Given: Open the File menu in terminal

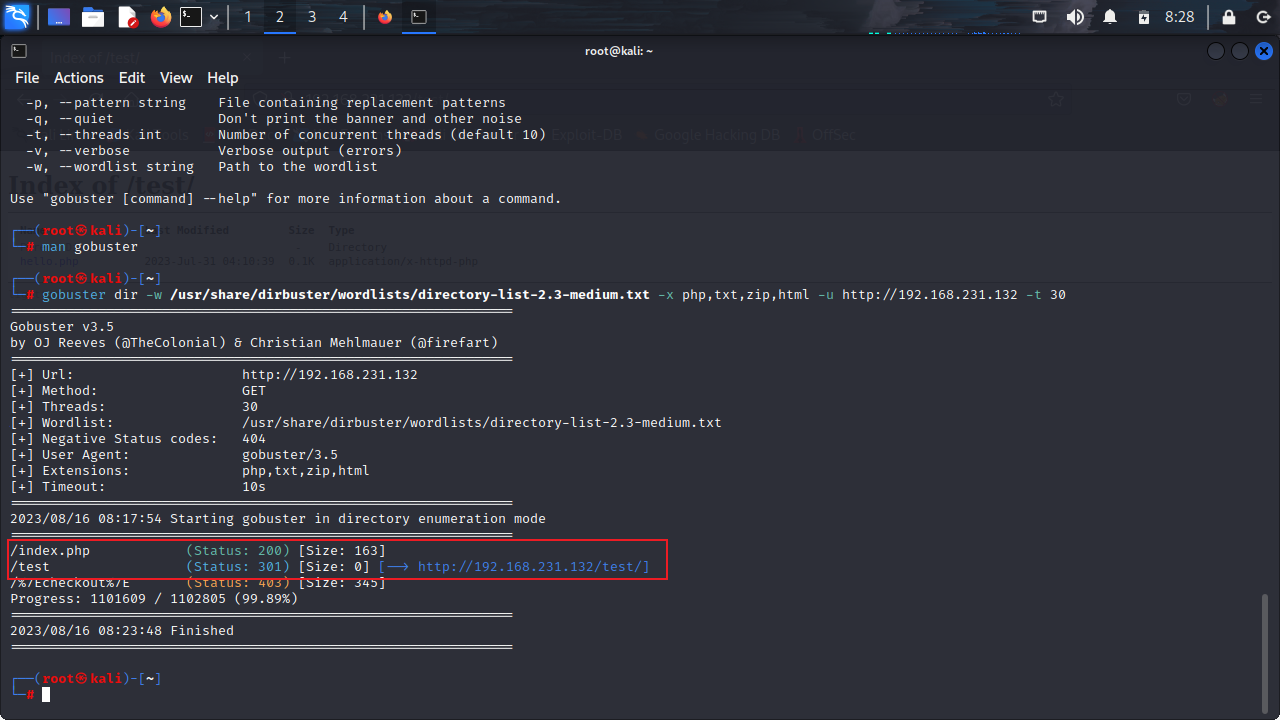Looking at the screenshot, I should click(27, 78).
